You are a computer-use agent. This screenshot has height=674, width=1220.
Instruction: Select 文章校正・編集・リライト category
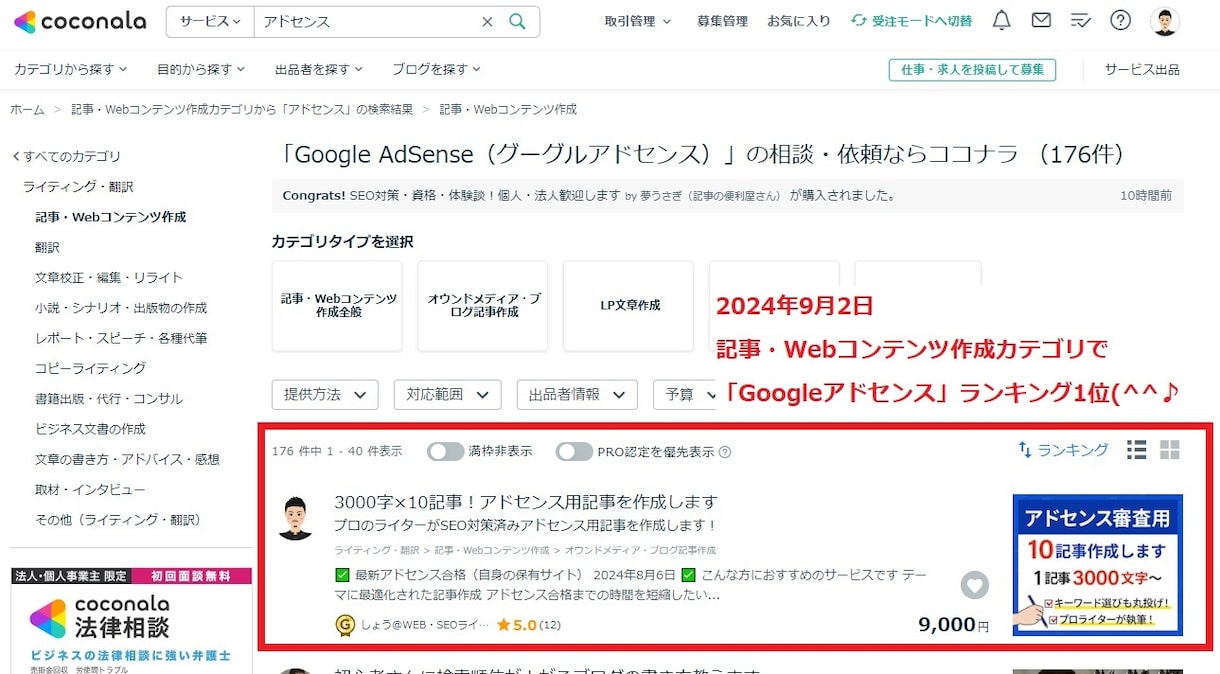(109, 277)
